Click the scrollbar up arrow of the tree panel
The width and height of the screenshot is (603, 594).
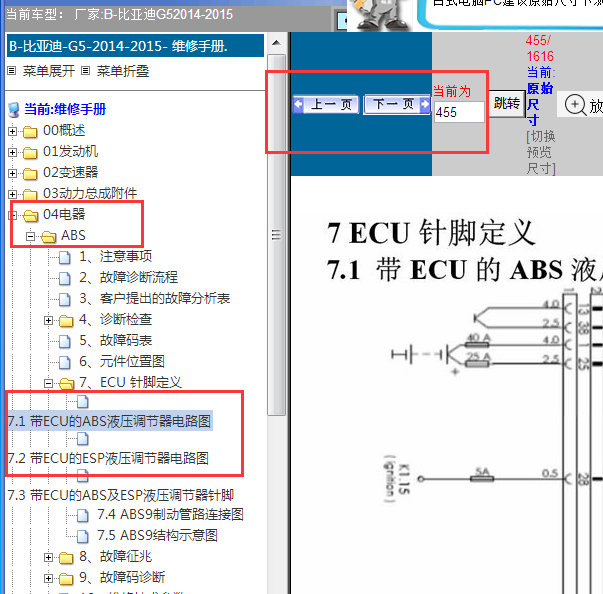point(276,43)
